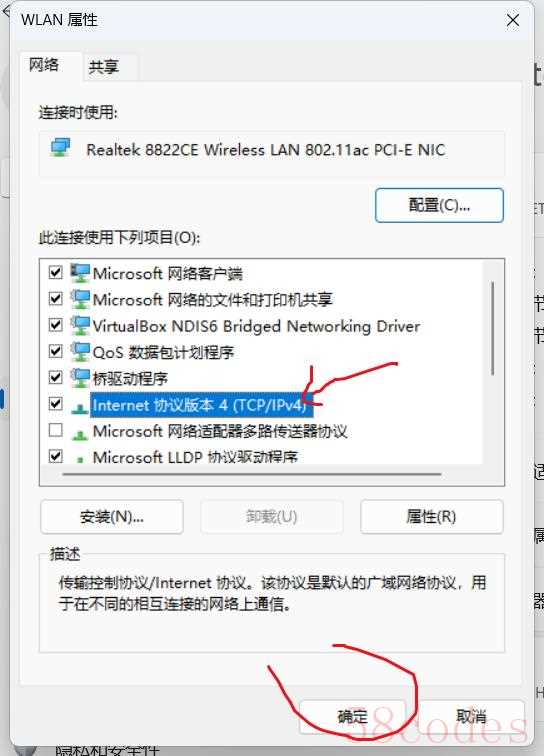Confirm with the 确定 button
544x756 pixels.
click(353, 717)
